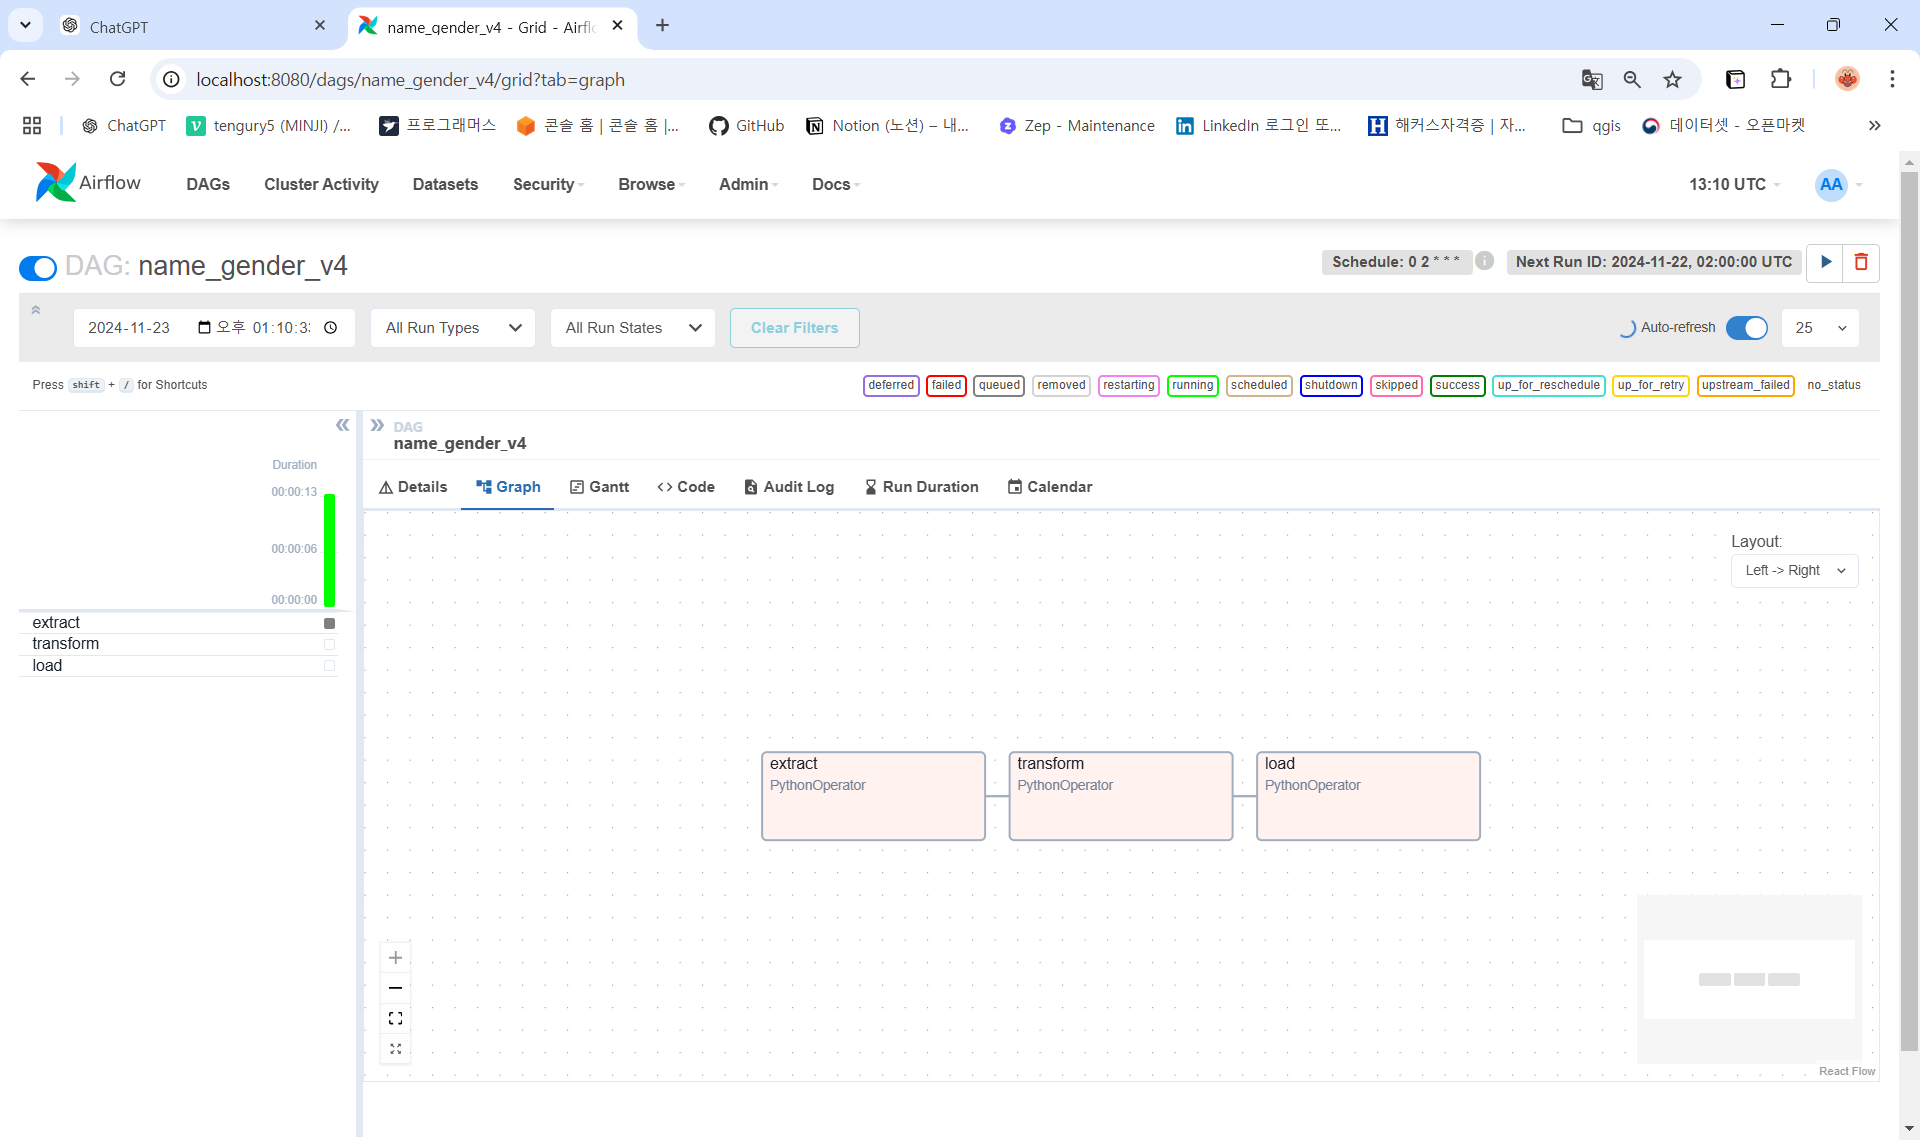
Task: Disable the Auto-refresh toggle
Action: click(1746, 328)
